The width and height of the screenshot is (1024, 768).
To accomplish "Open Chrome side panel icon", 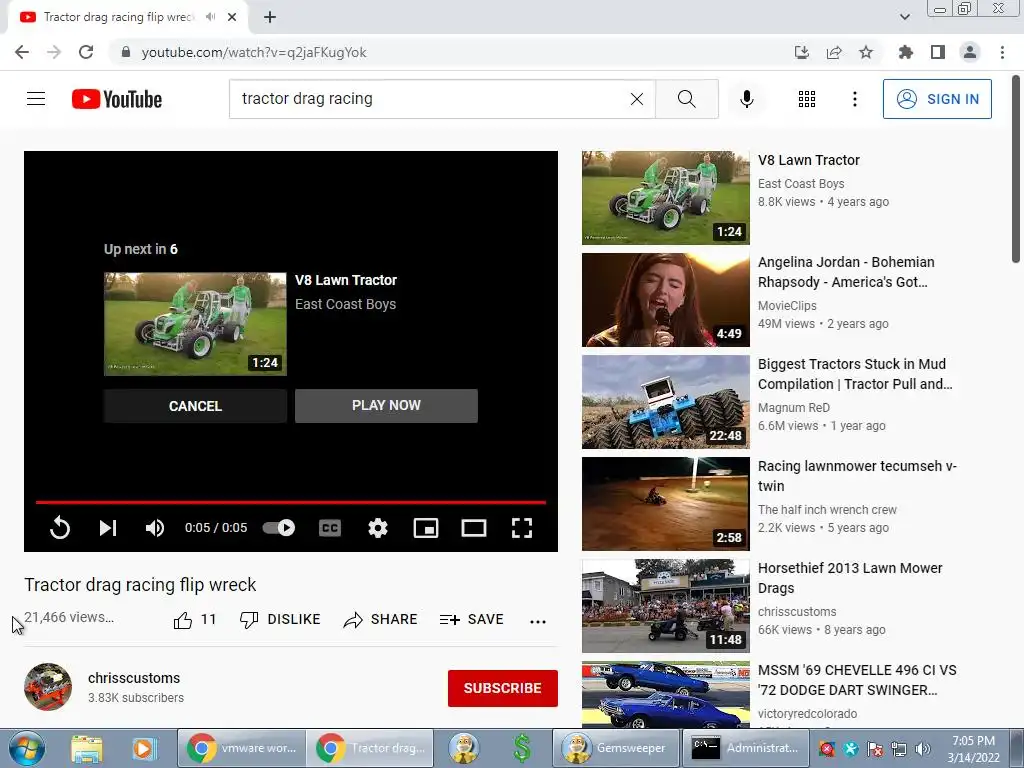I will 938,52.
